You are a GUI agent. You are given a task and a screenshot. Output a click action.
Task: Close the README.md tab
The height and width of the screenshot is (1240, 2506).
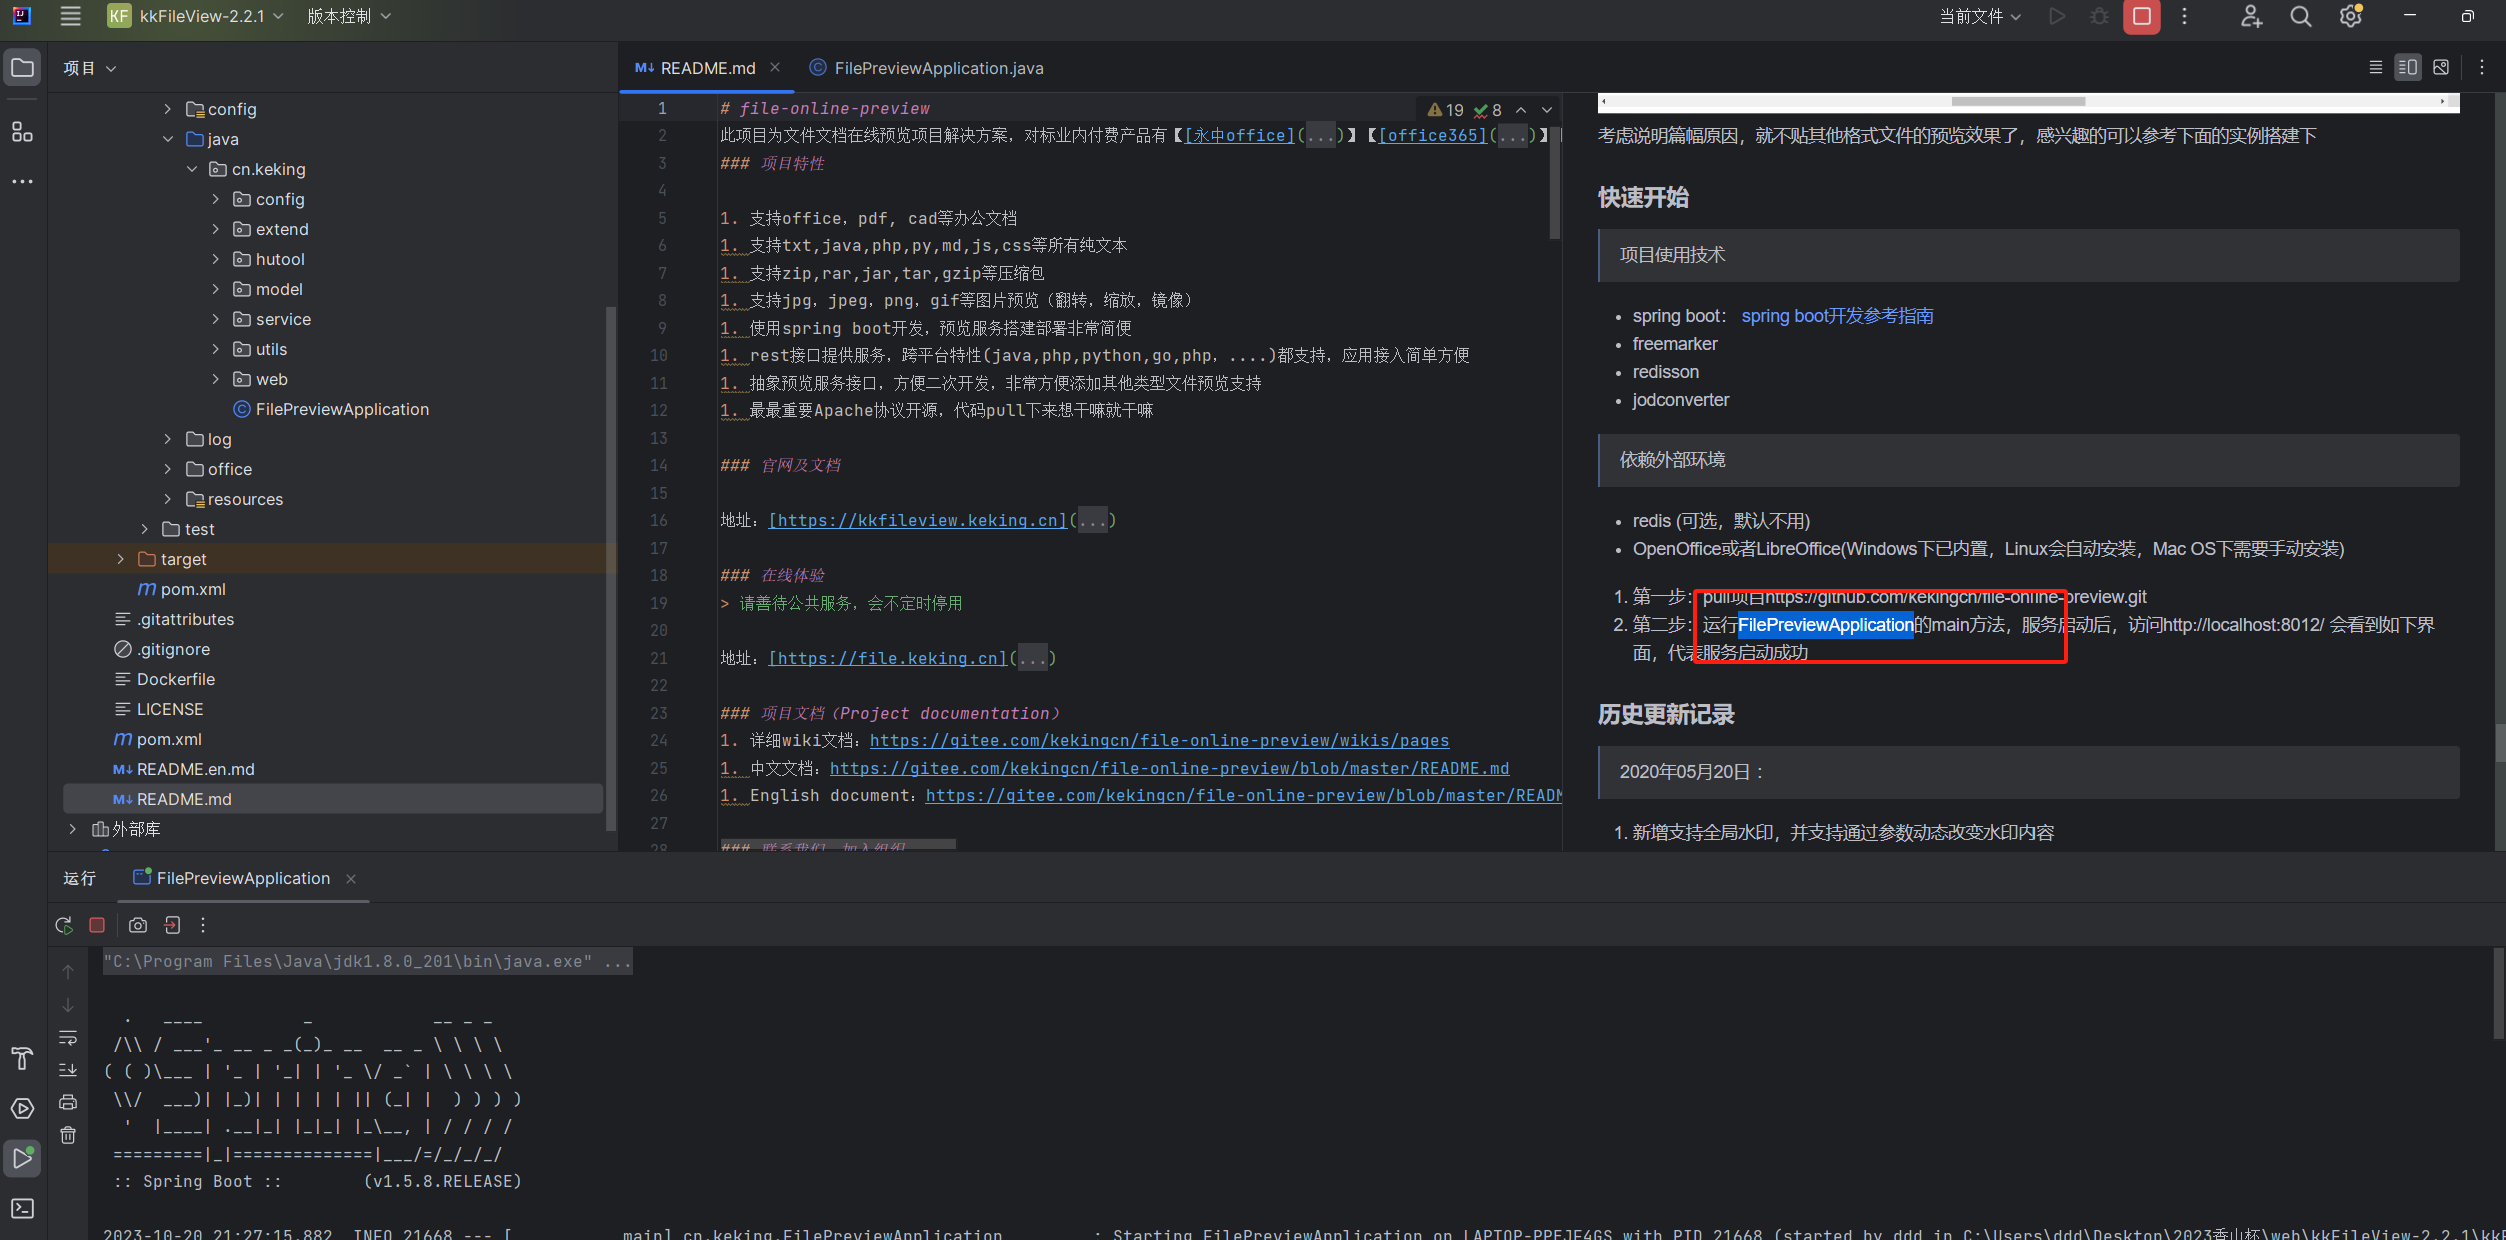coord(775,67)
